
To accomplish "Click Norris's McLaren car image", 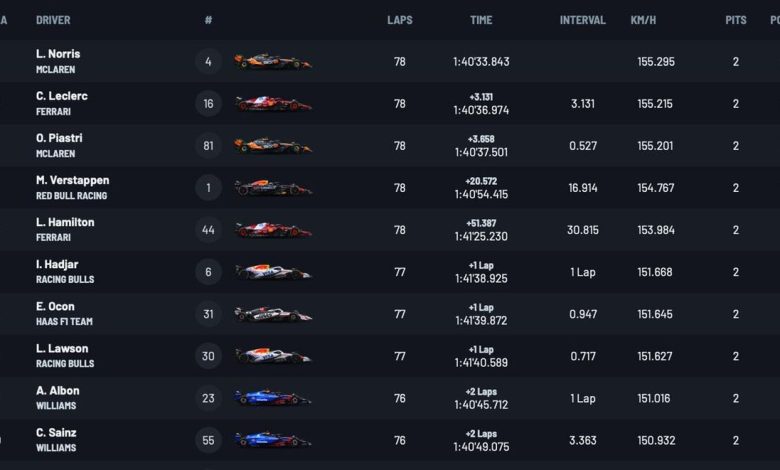I will tap(273, 62).
